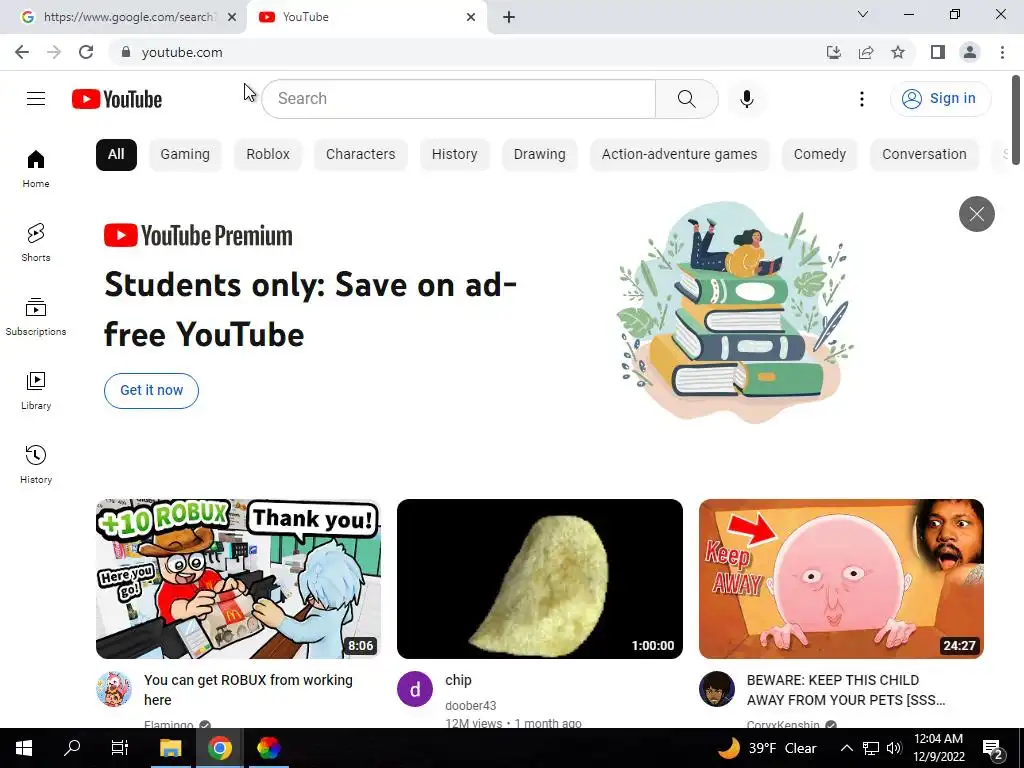1024x768 pixels.
Task: Open Chrome three-dot menu
Action: point(1002,52)
